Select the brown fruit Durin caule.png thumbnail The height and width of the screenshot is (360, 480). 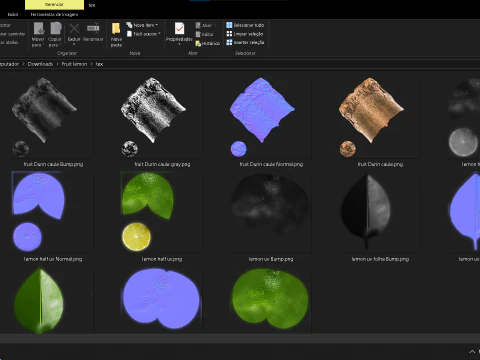click(x=371, y=117)
